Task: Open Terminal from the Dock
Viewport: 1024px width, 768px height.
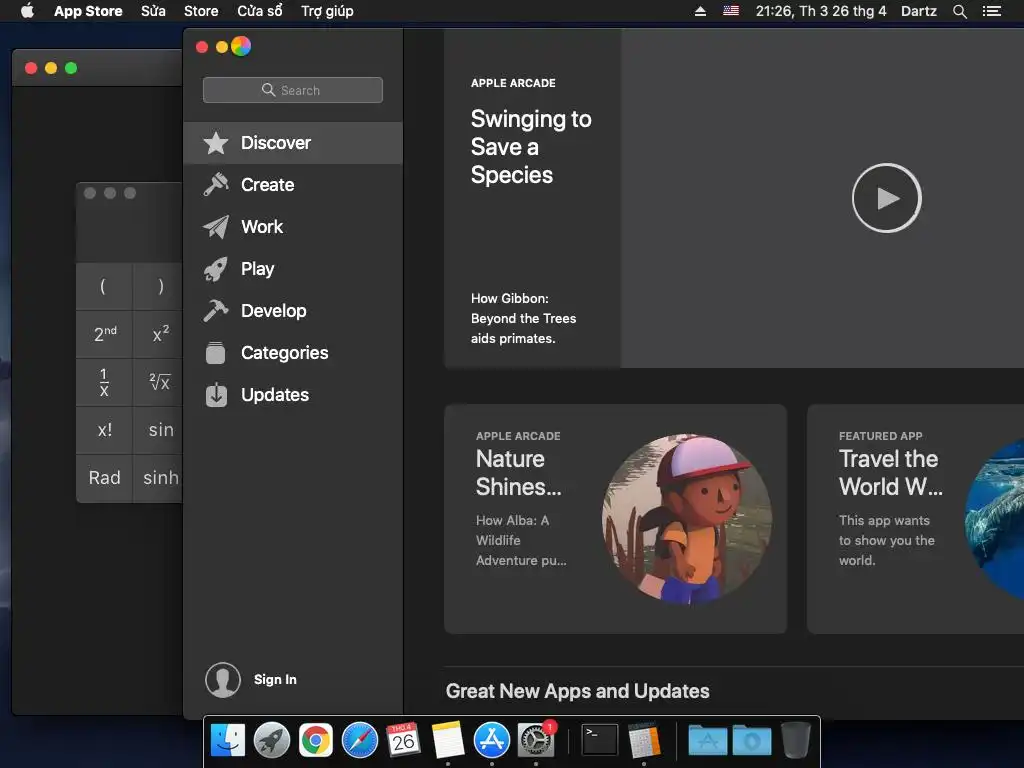Action: click(x=600, y=741)
